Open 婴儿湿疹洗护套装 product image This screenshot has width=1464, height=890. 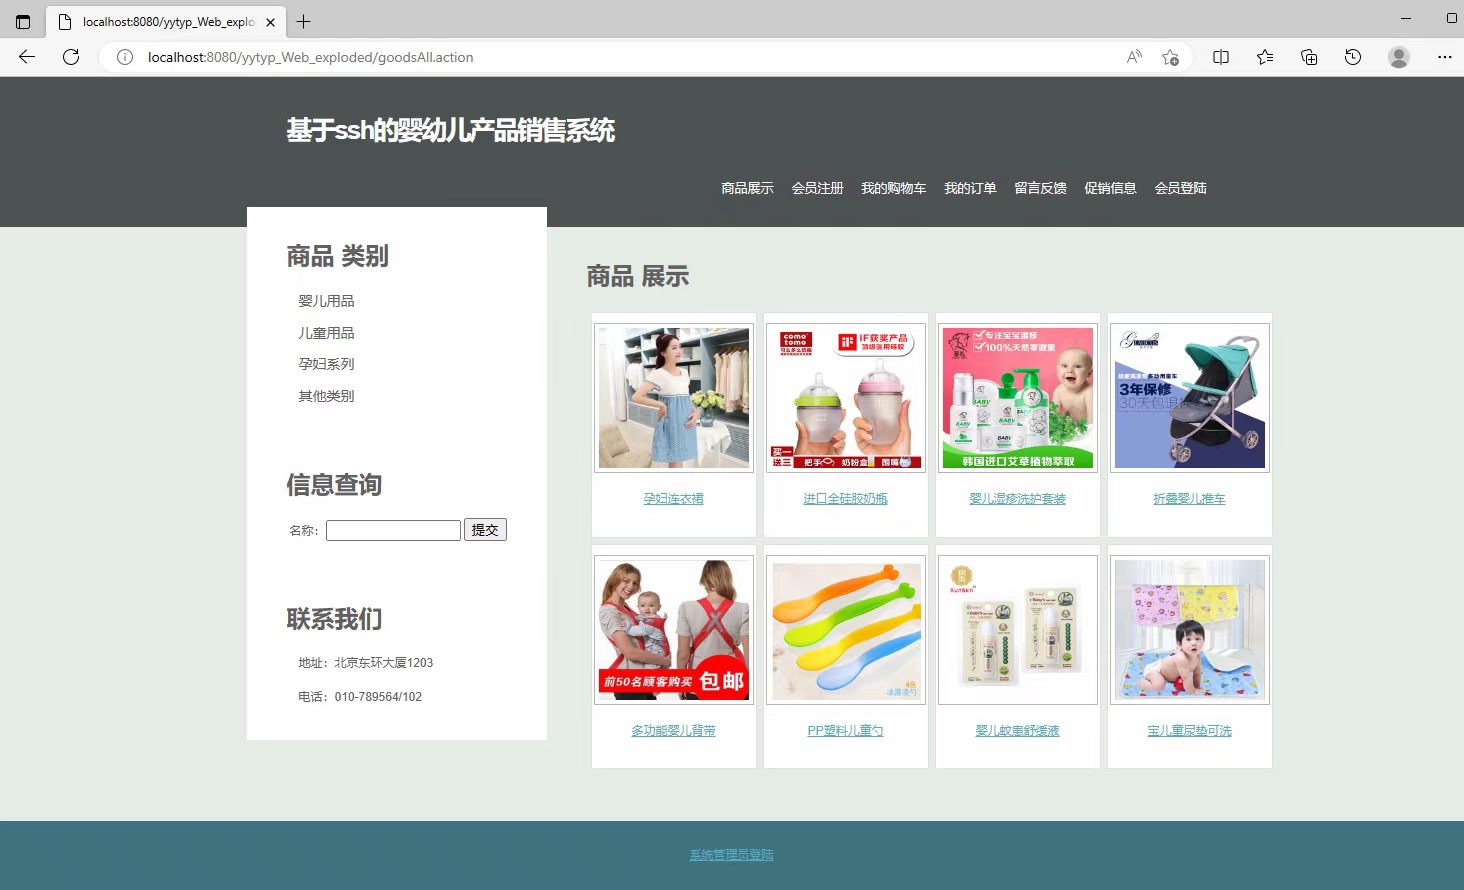point(1018,398)
